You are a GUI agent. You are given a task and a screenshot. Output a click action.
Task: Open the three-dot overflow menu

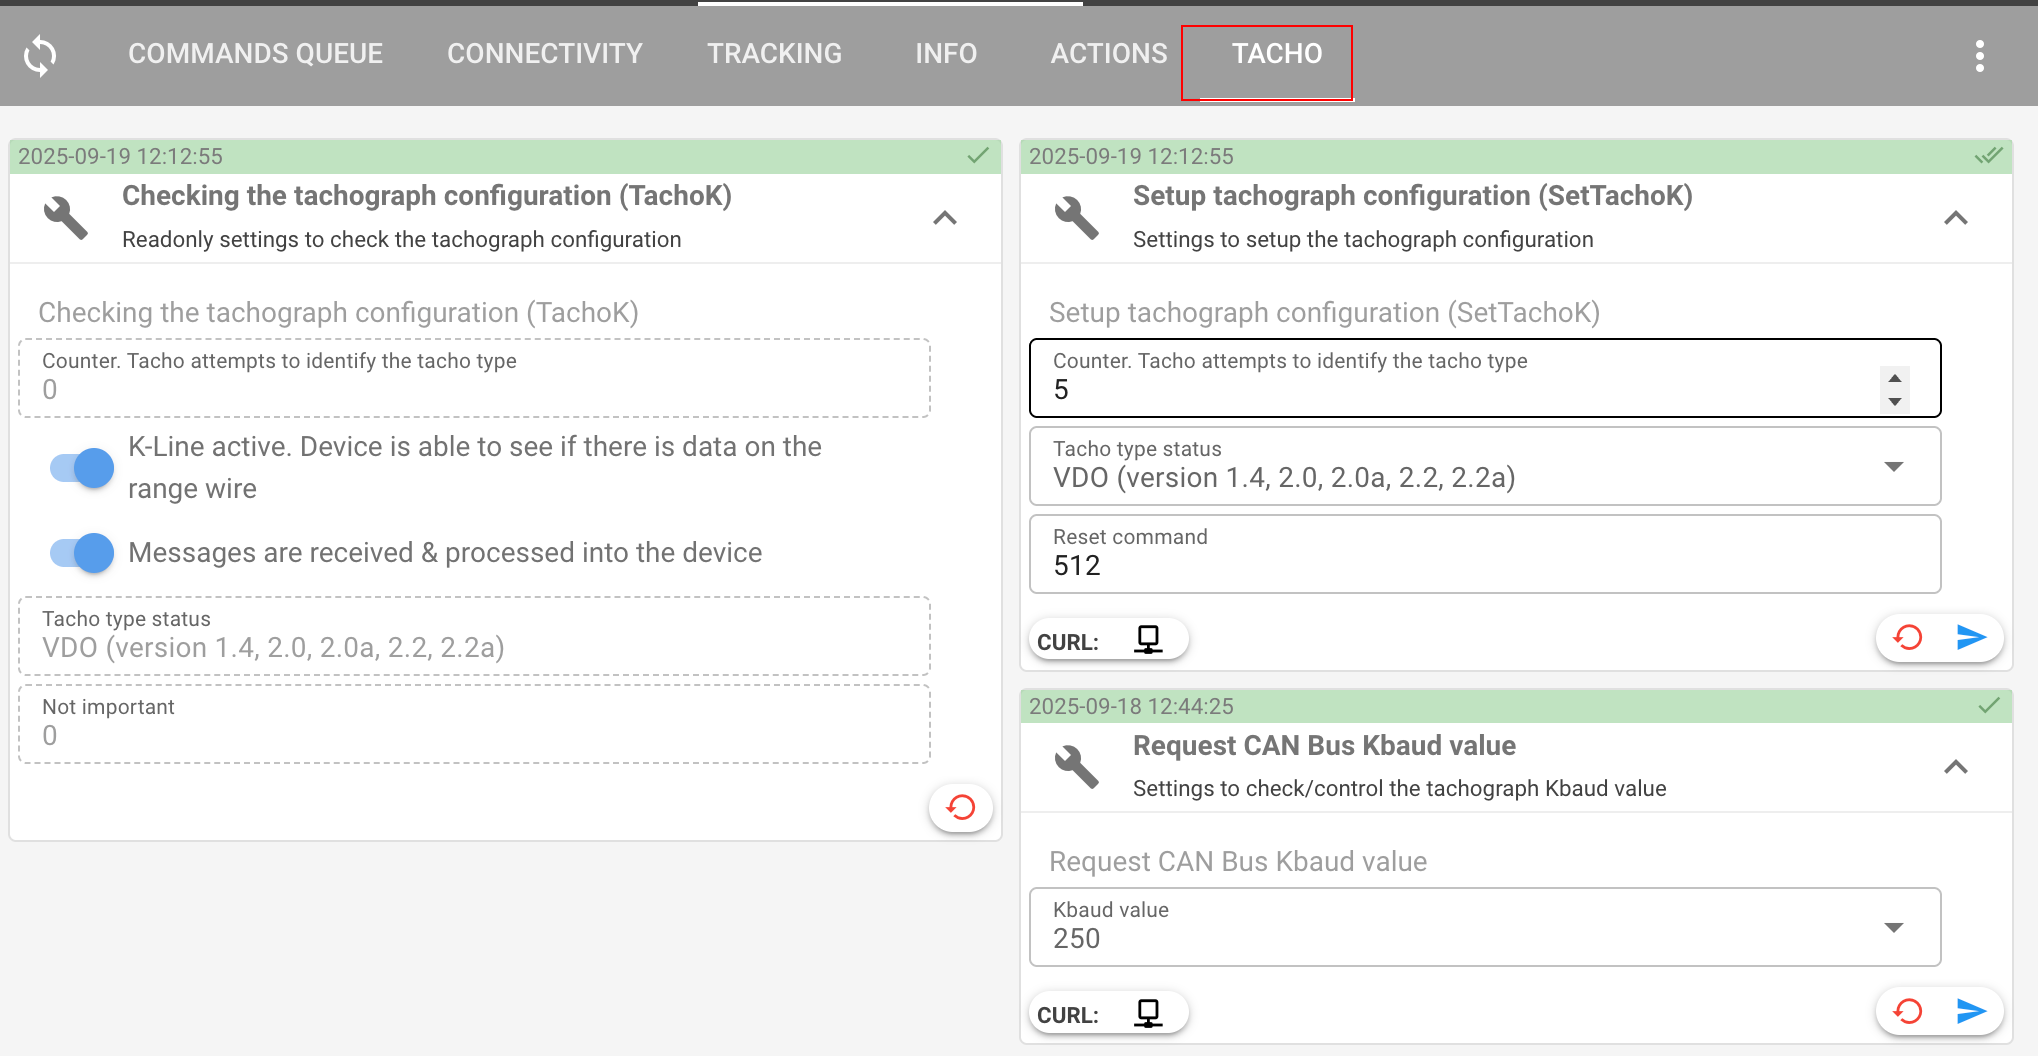pos(1979,56)
